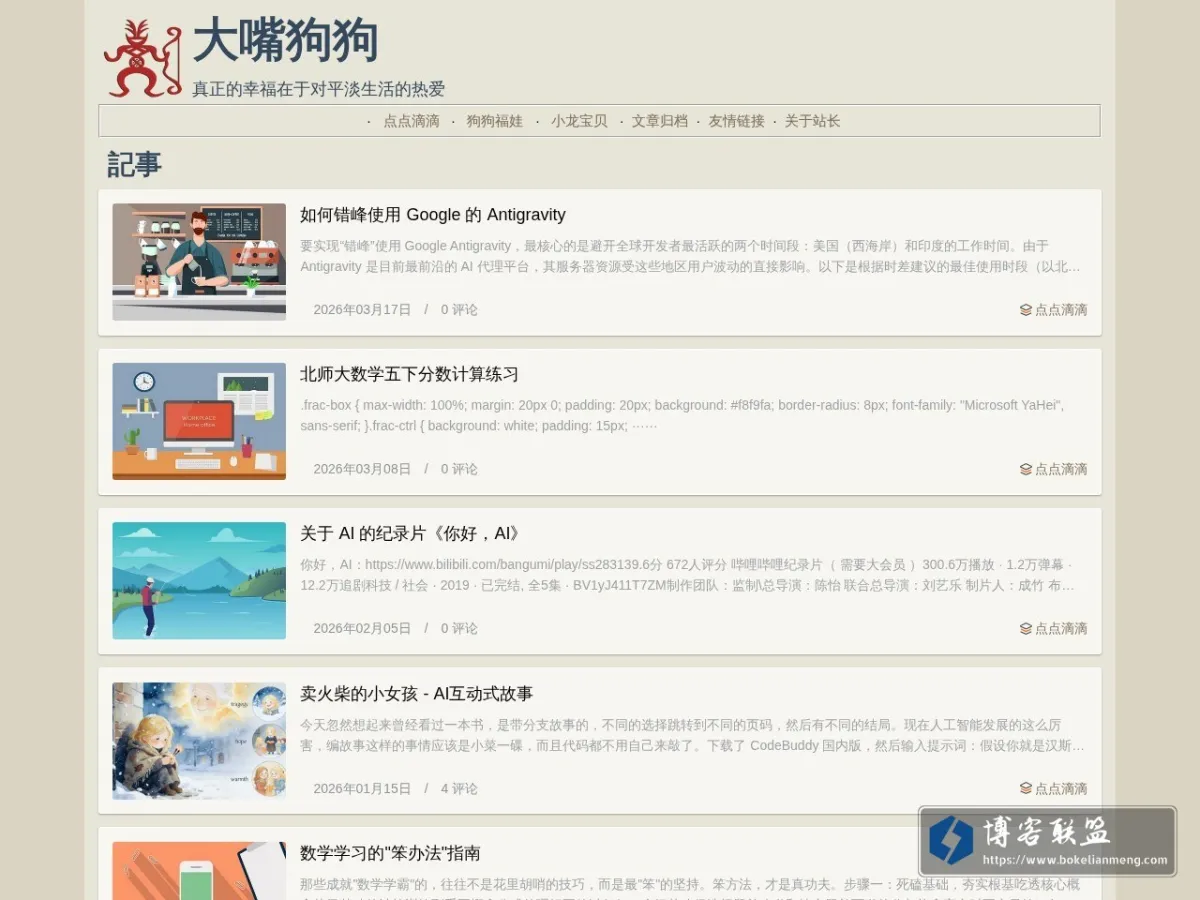Click category icon beside 点点滴滴 in 分数计算练习 post
Screen dimensions: 1200x900
click(1025, 469)
